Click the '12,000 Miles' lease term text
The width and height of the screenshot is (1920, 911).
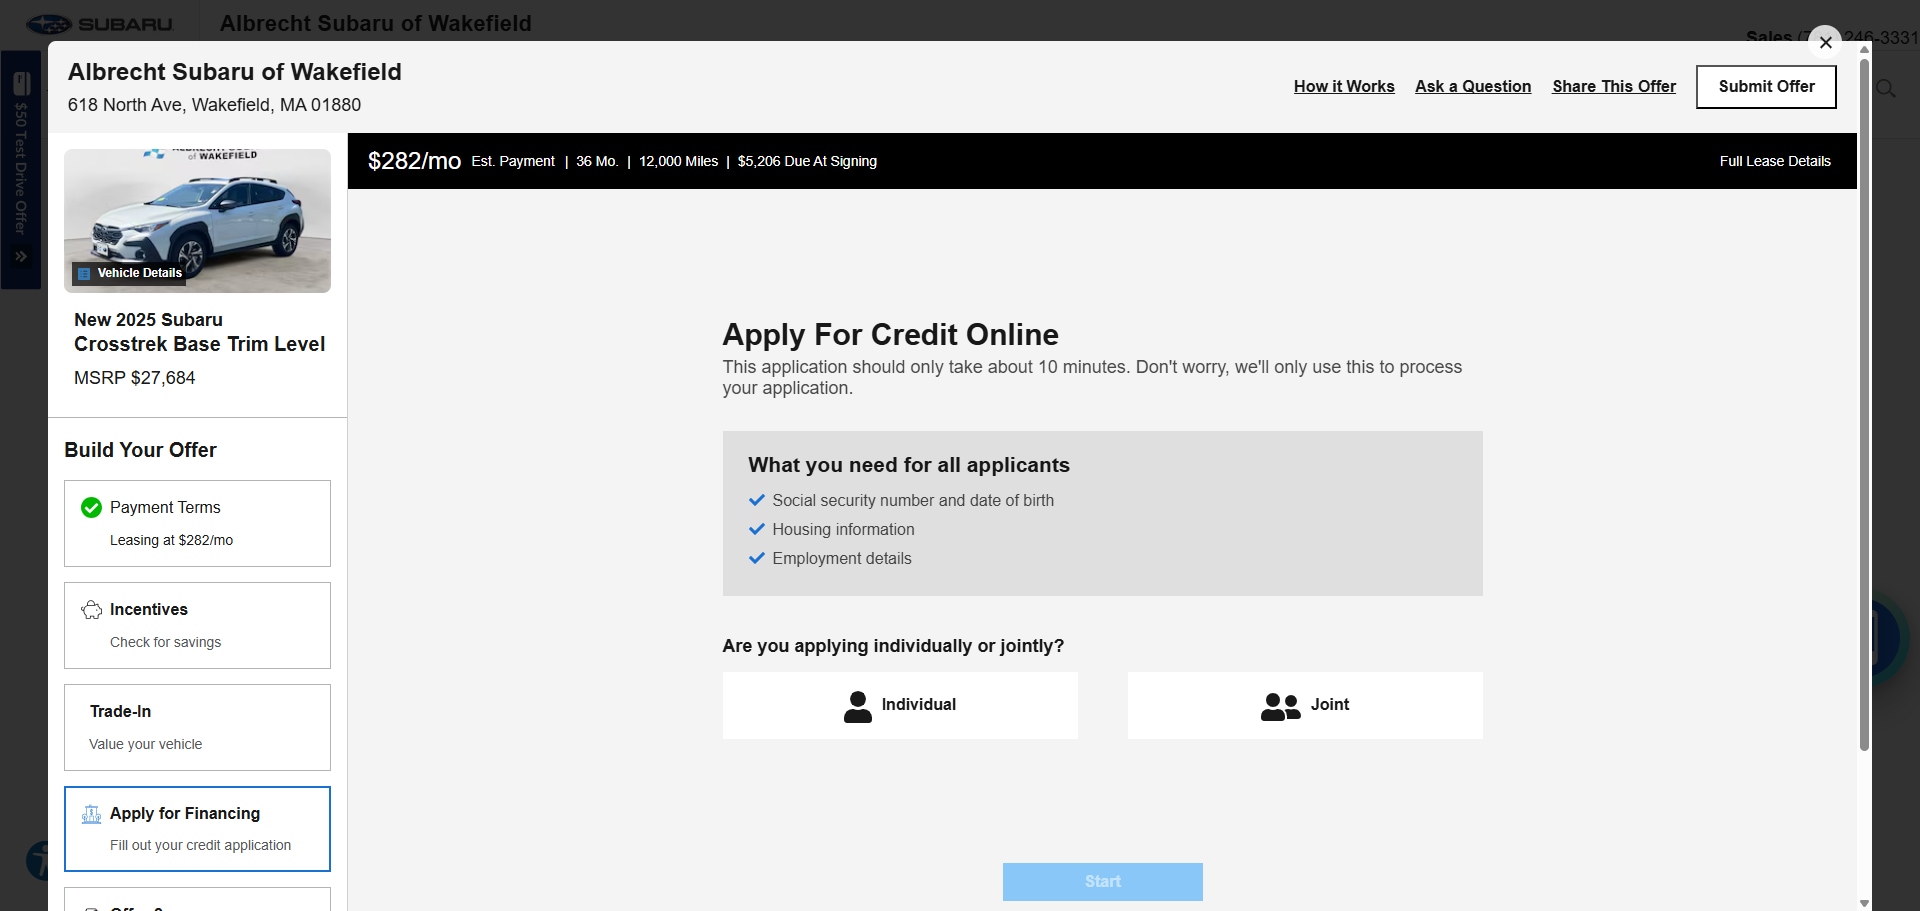click(x=678, y=161)
